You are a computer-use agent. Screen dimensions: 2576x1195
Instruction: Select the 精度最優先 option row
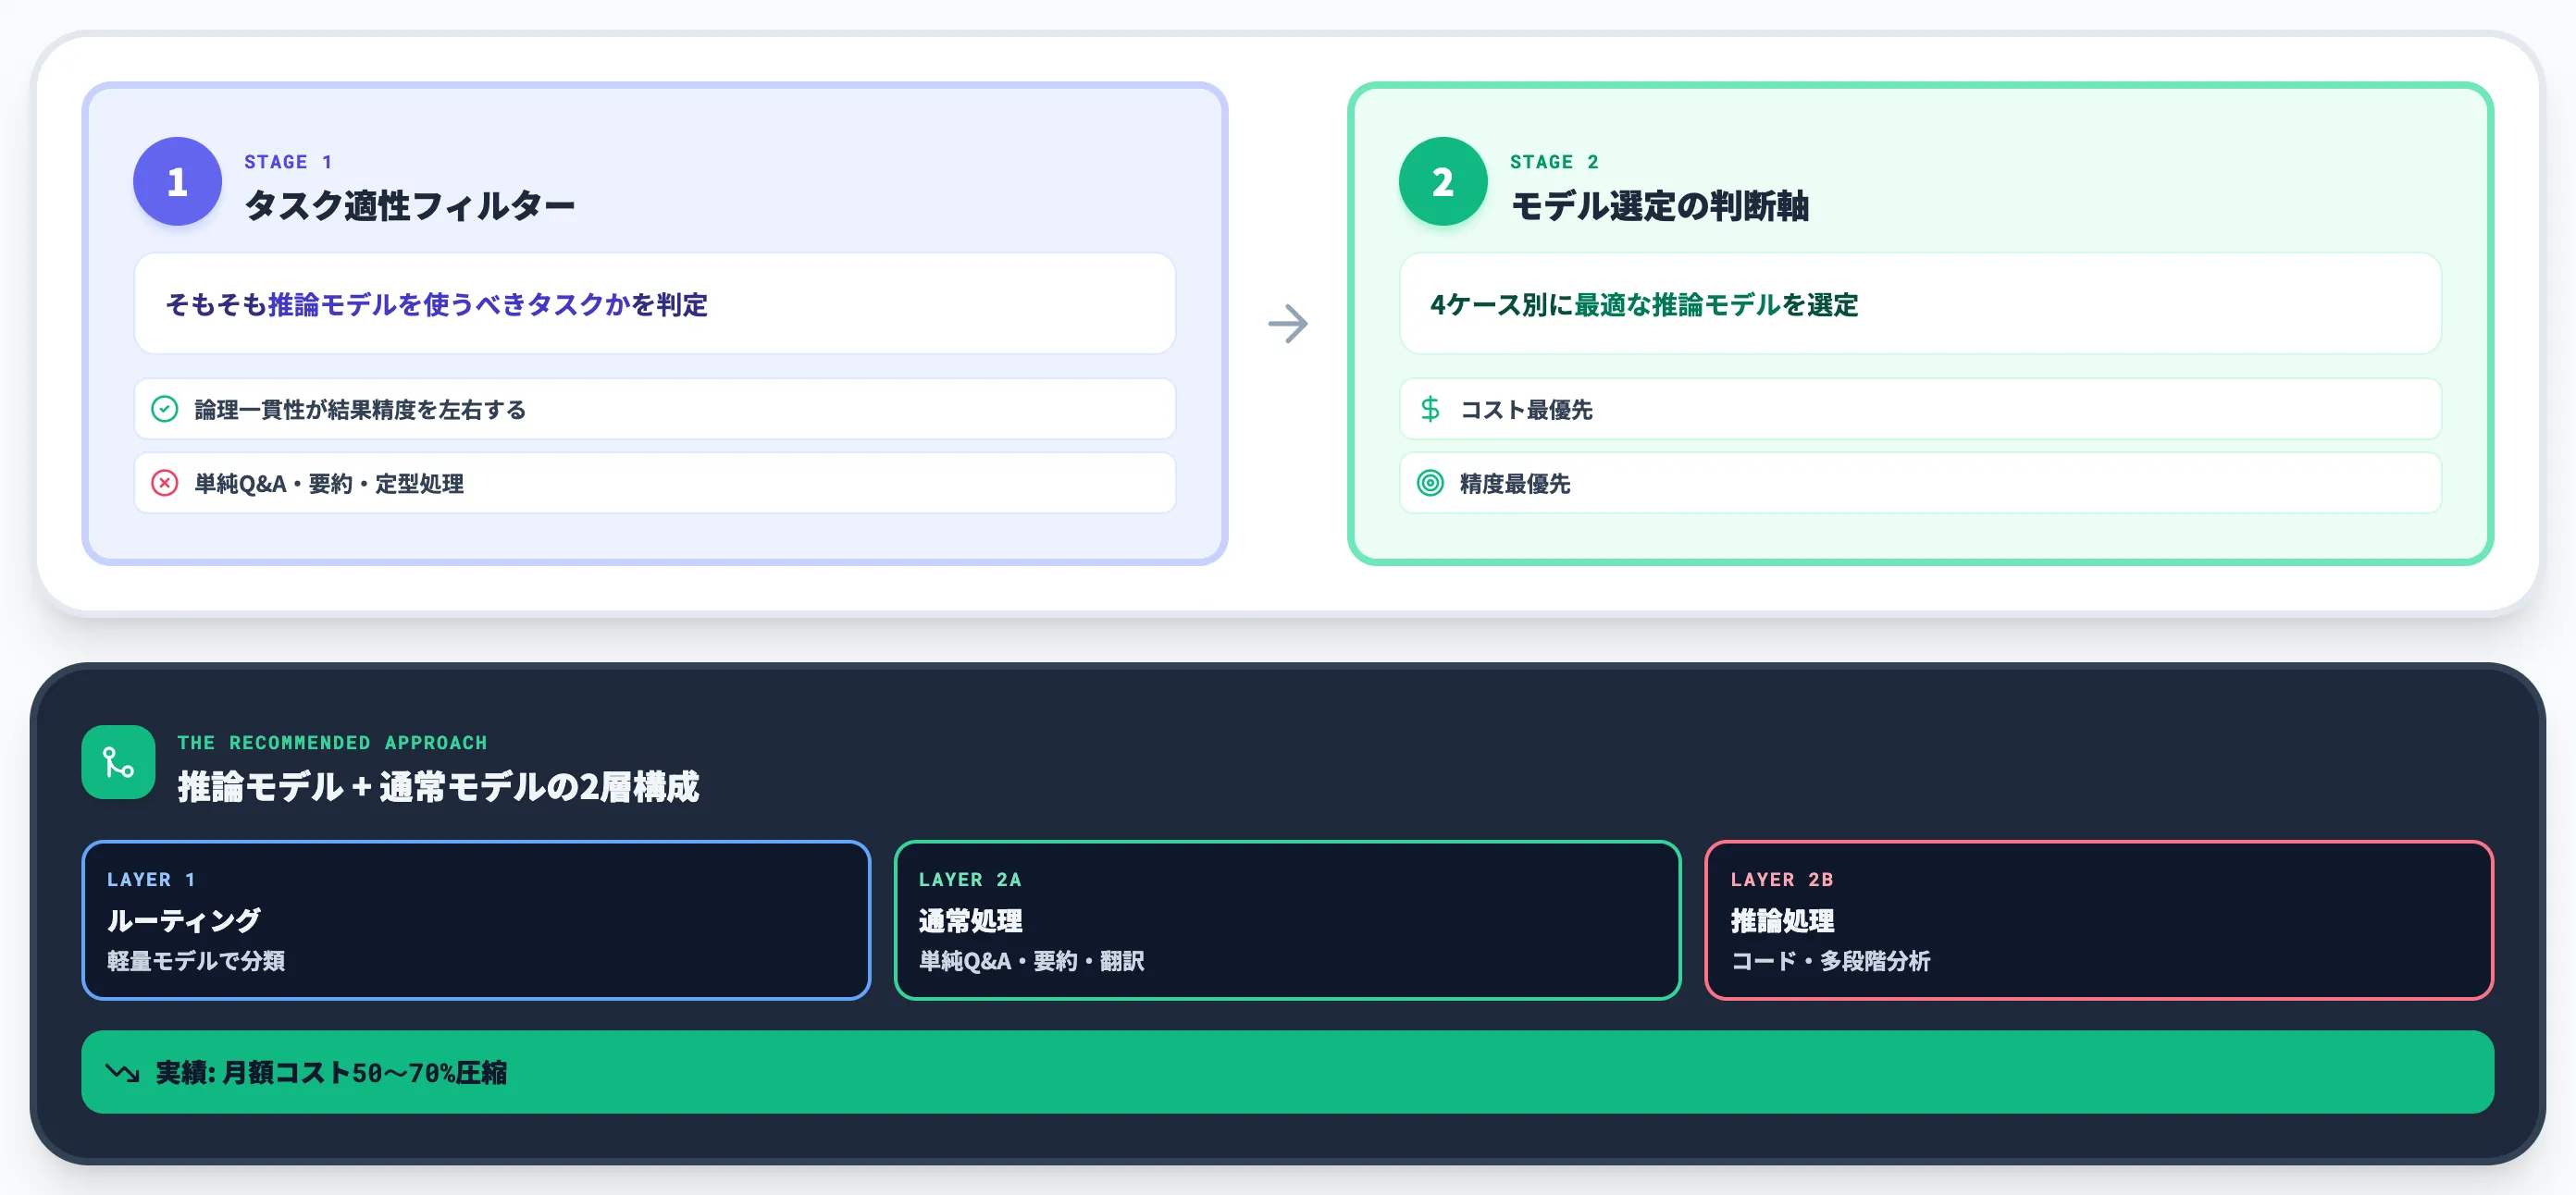coord(1920,483)
